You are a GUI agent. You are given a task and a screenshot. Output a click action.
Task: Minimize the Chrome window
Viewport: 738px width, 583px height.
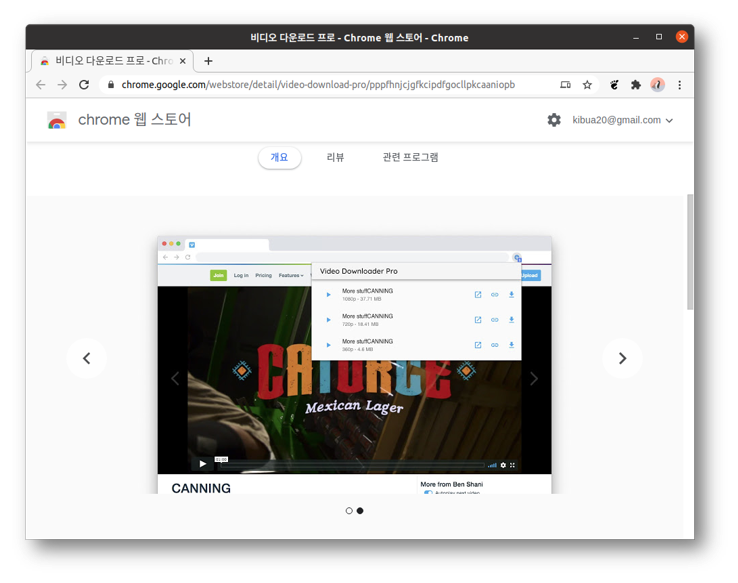click(x=636, y=37)
